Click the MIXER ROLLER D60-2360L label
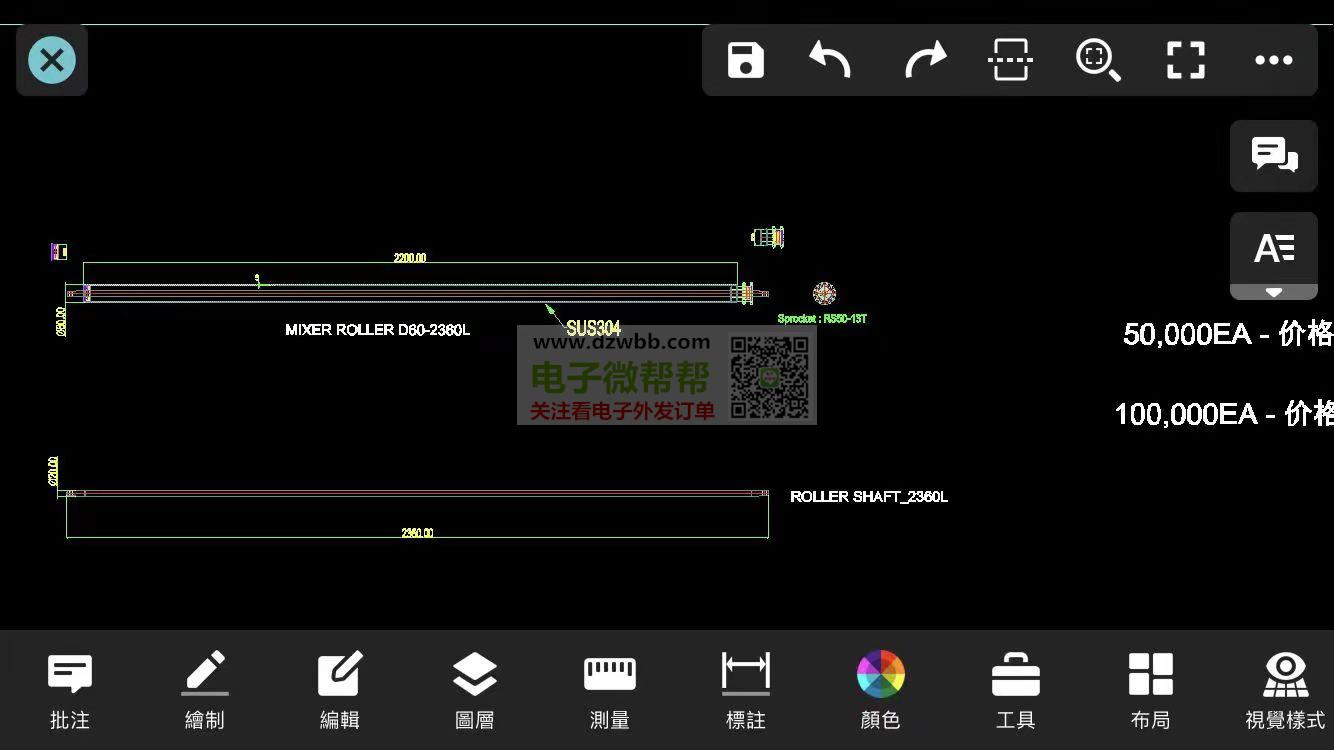Viewport: 1334px width, 750px height. pos(377,330)
